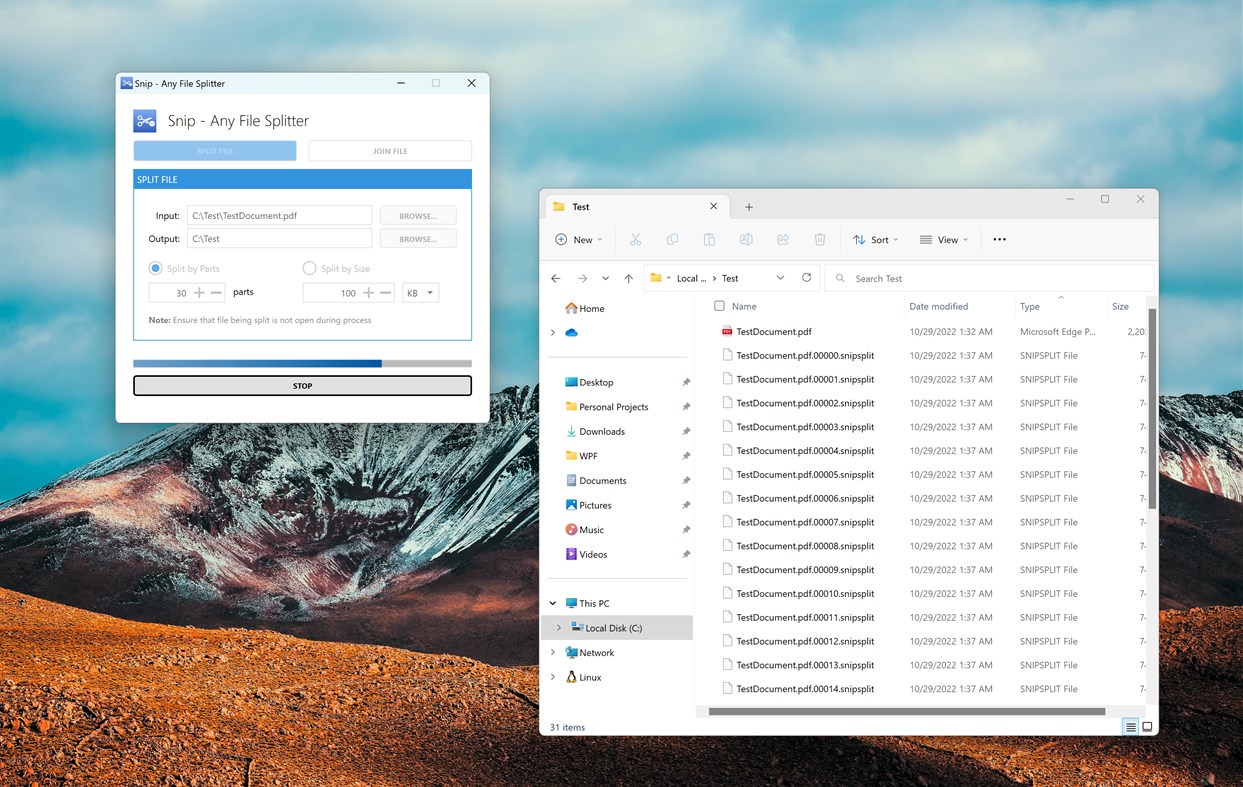1243x787 pixels.
Task: Expand Local Disk (C:) in the sidebar
Action: (559, 627)
